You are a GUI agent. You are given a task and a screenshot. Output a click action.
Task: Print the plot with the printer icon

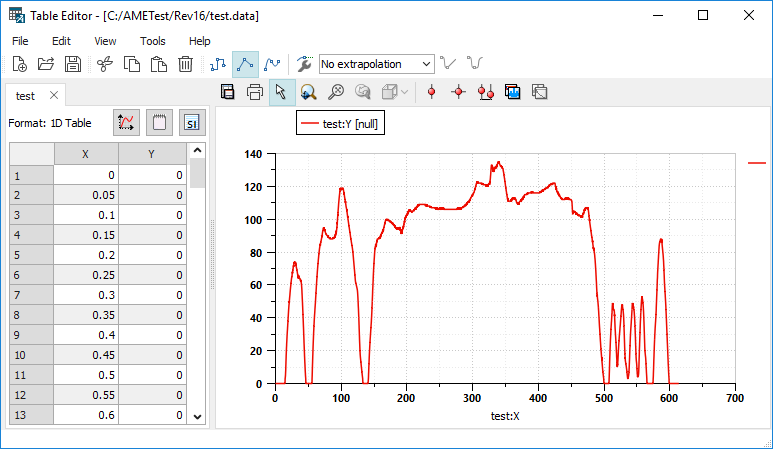255,92
